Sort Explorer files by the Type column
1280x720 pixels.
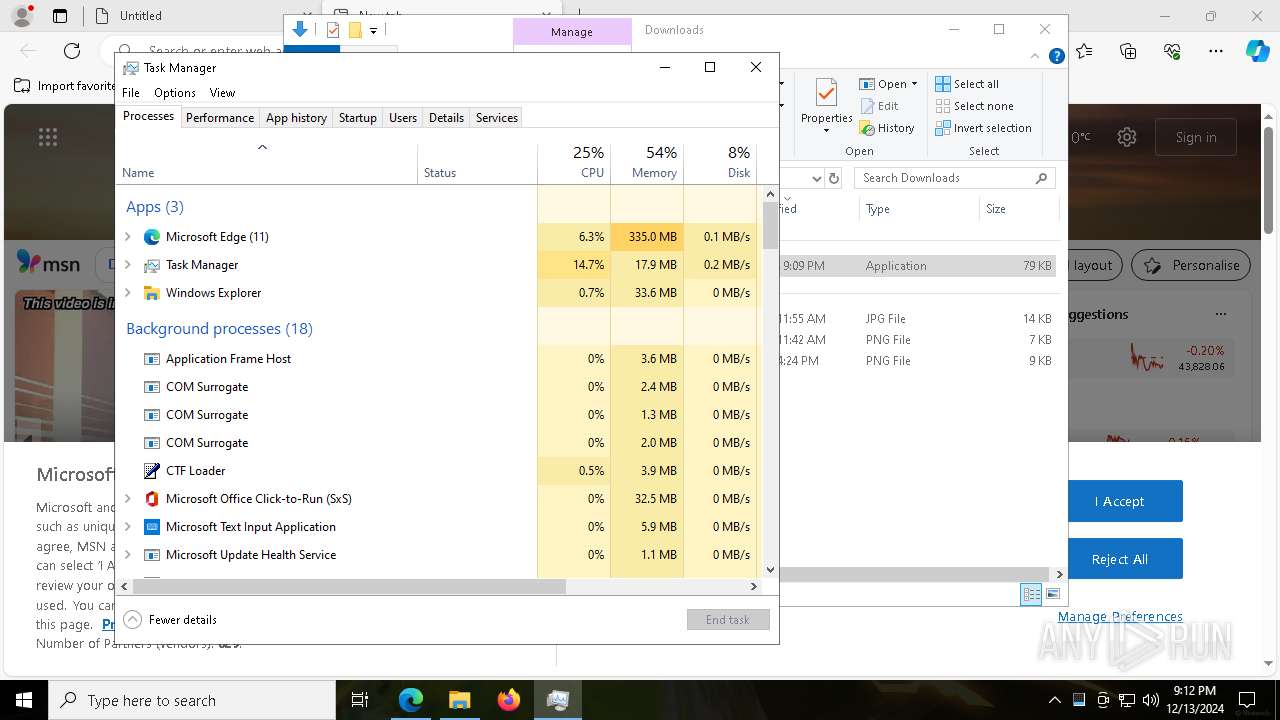[x=918, y=209]
